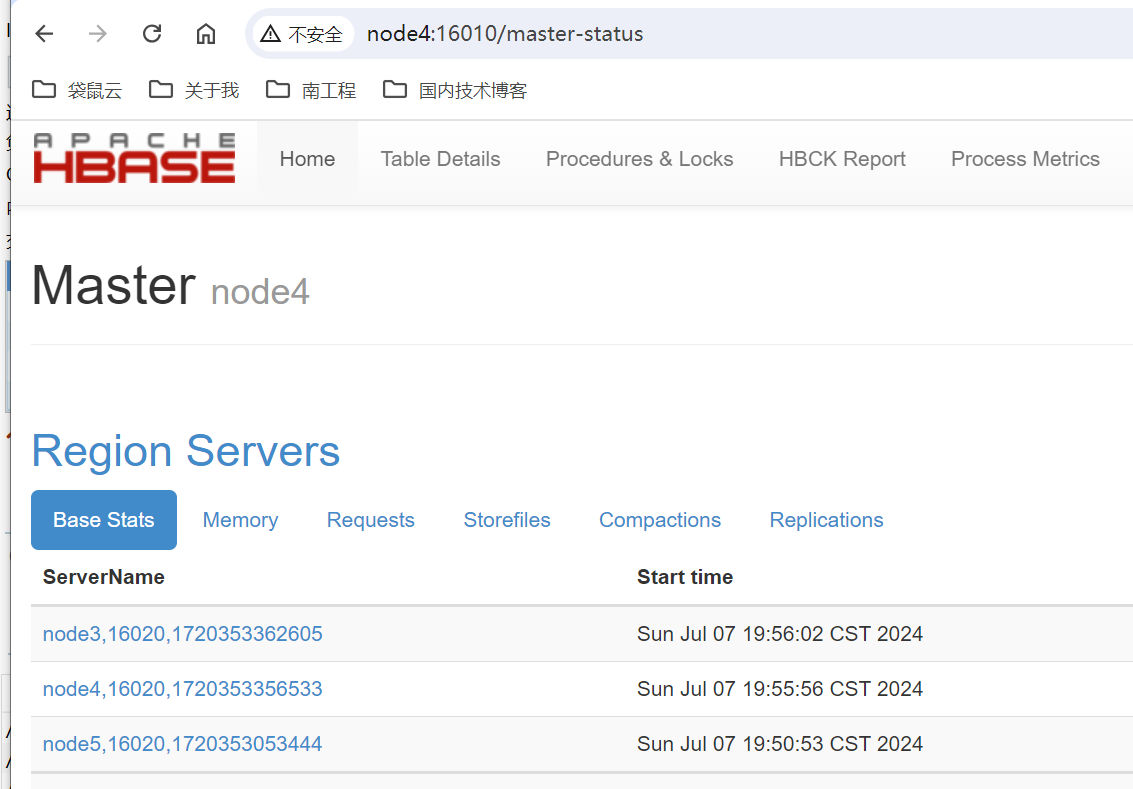
Task: Open Table Details in the navbar
Action: [441, 159]
